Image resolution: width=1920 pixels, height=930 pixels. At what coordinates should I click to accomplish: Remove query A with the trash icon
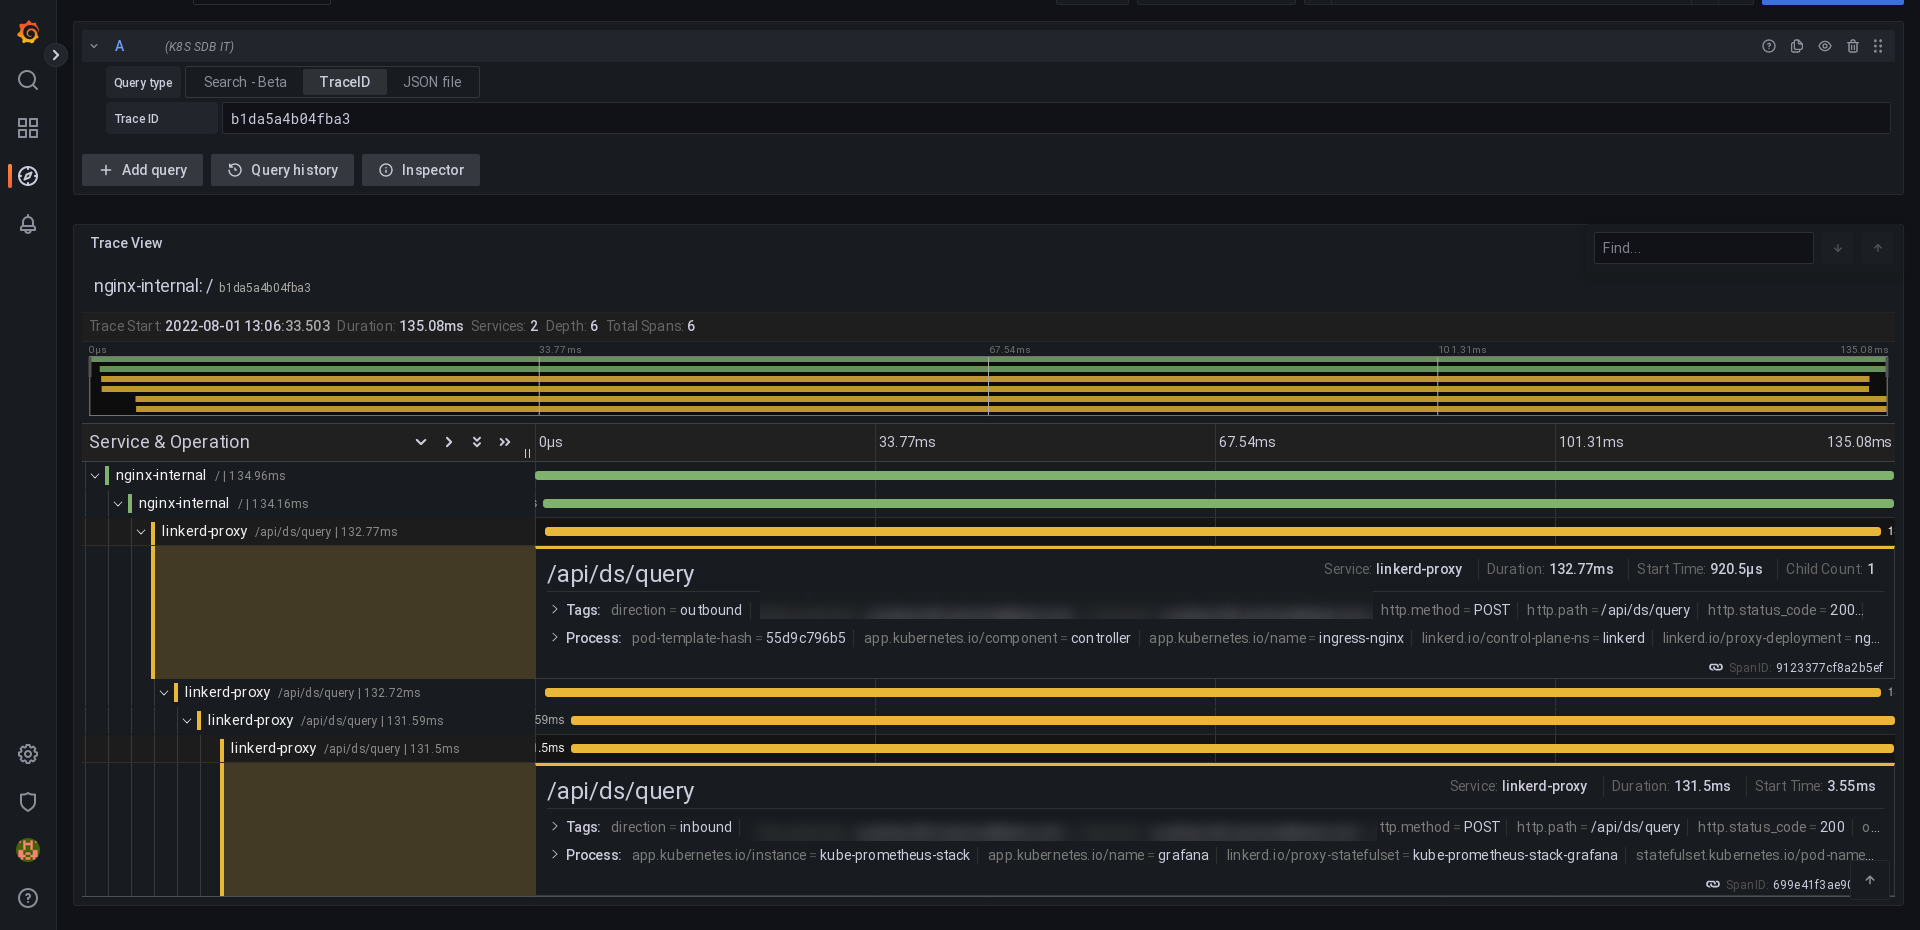pos(1853,46)
